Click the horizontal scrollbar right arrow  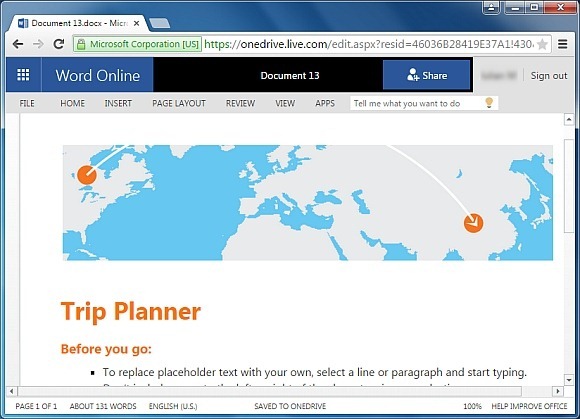click(557, 391)
